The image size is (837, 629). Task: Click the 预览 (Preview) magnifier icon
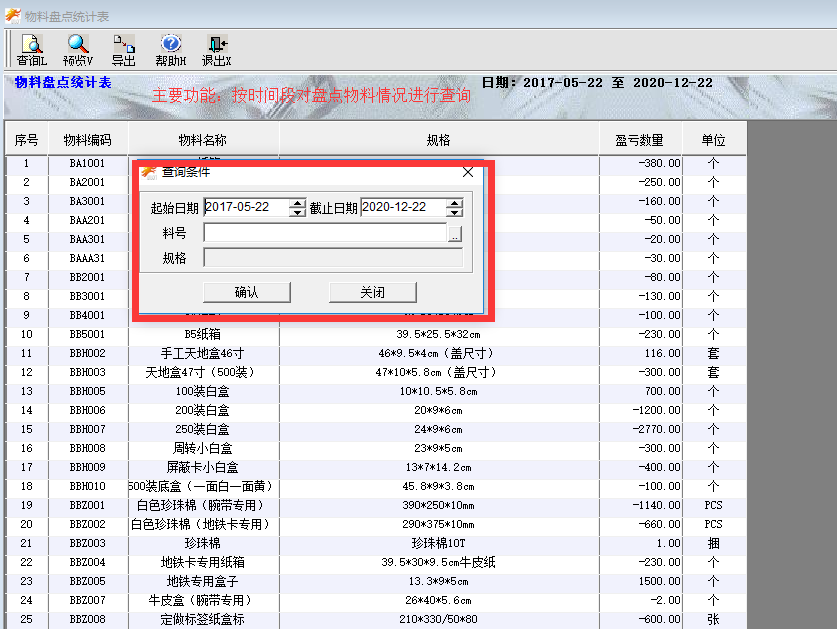[x=78, y=50]
